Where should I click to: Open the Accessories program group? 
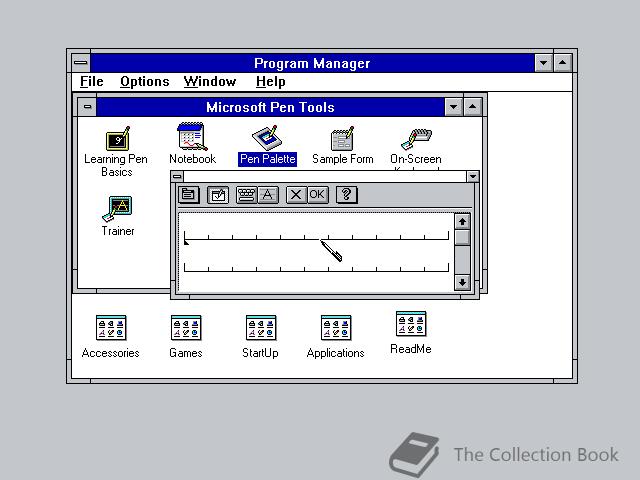pos(111,328)
